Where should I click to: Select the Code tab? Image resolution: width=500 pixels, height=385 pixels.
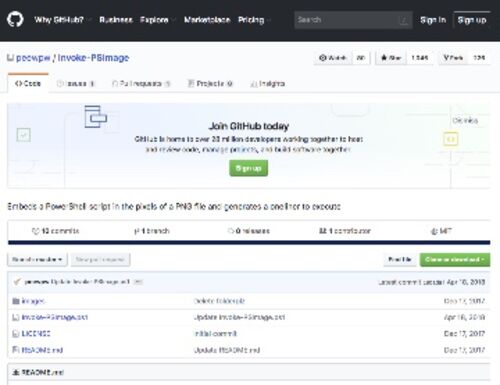pos(28,83)
